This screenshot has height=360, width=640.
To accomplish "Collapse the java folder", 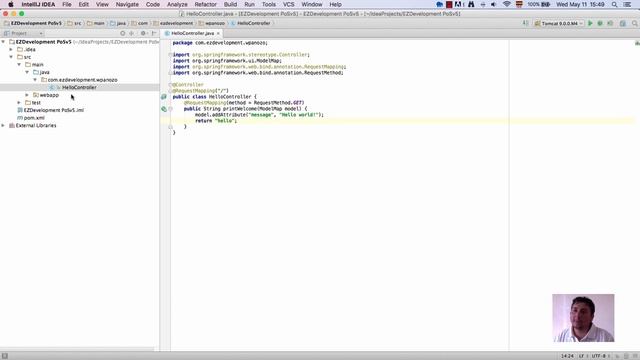I will pos(27,72).
